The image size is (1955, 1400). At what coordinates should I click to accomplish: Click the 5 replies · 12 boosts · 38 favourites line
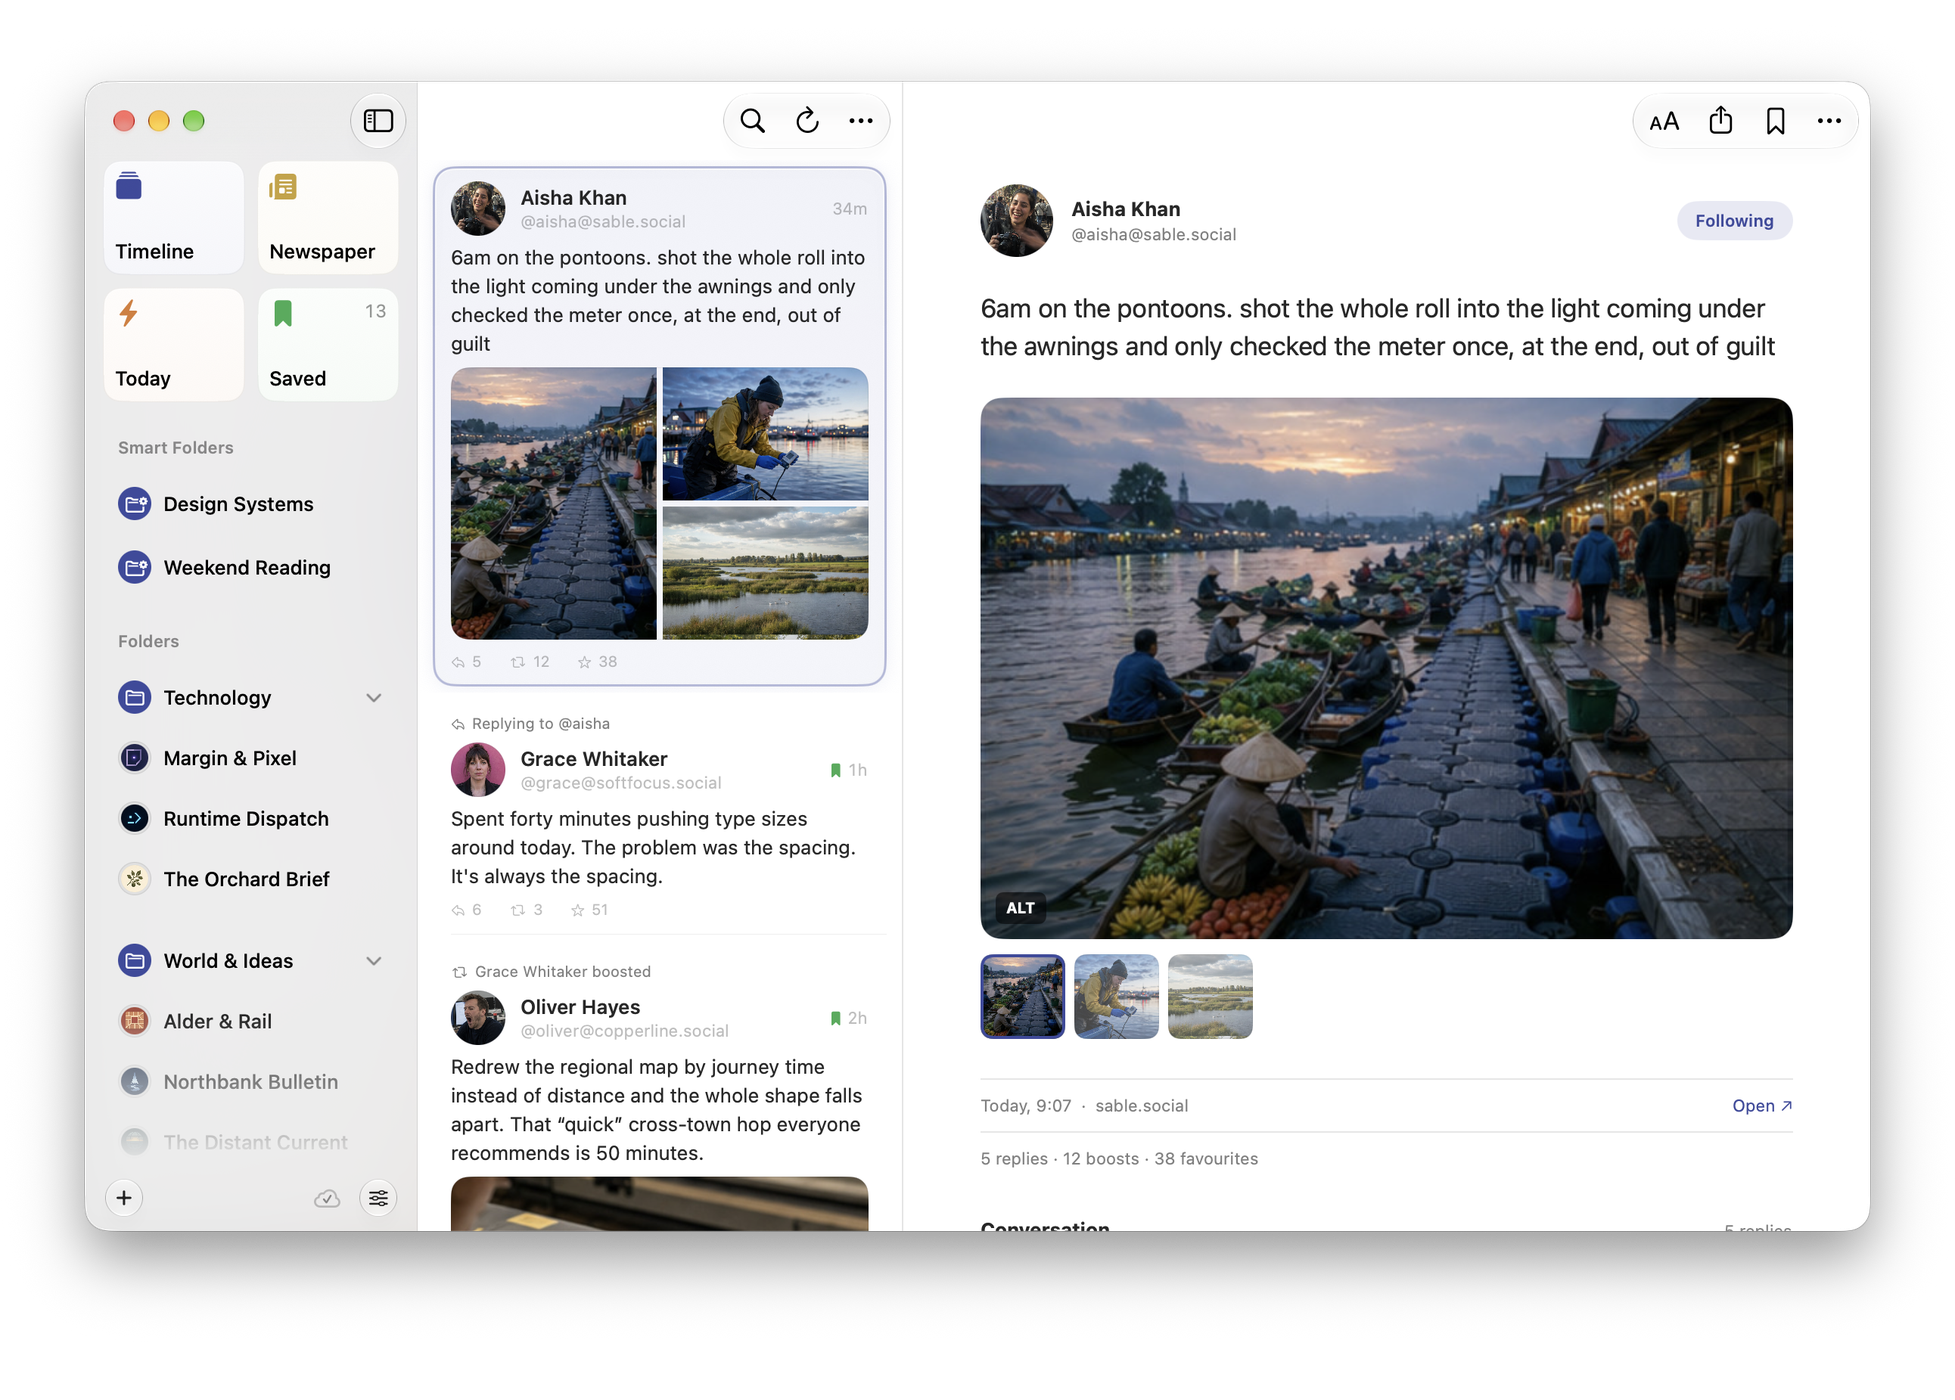[1119, 1159]
